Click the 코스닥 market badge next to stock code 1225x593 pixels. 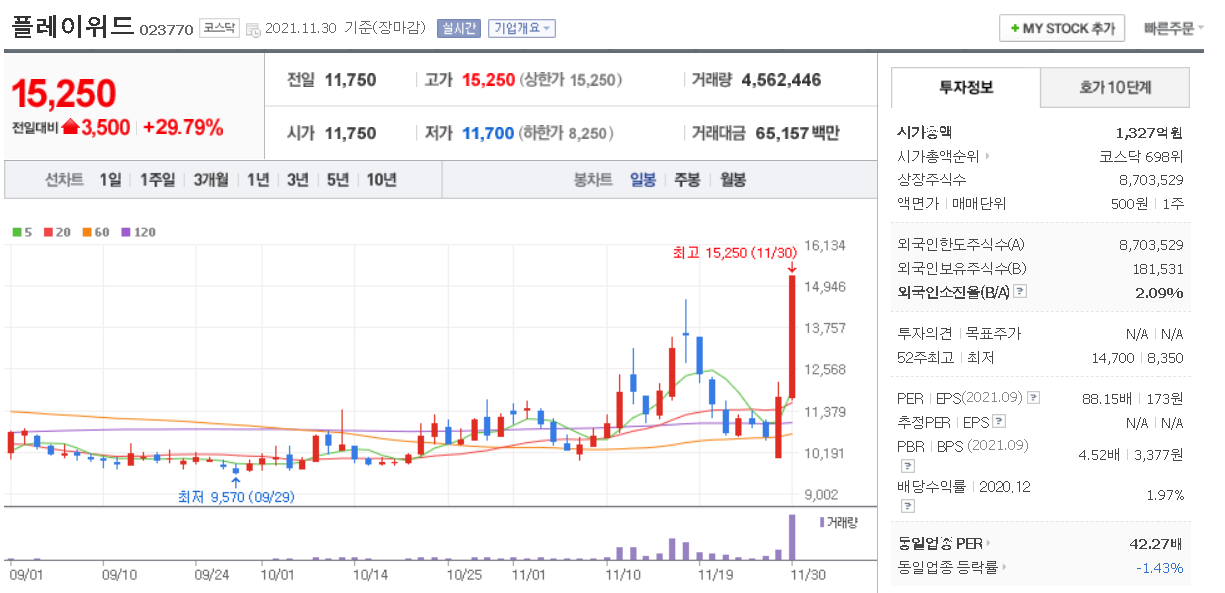(x=219, y=28)
